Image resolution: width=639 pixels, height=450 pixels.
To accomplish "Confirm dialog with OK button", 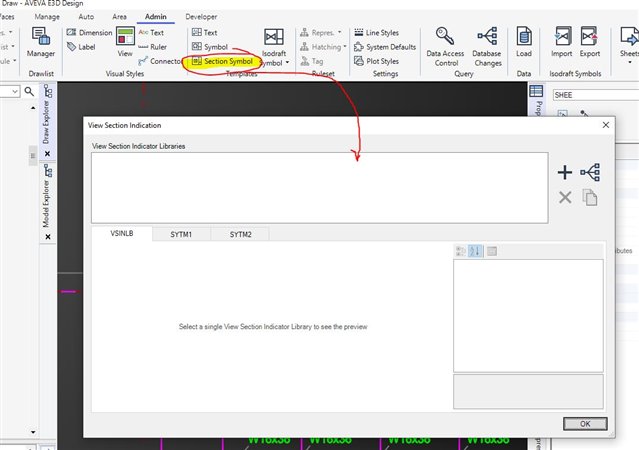I will [585, 424].
